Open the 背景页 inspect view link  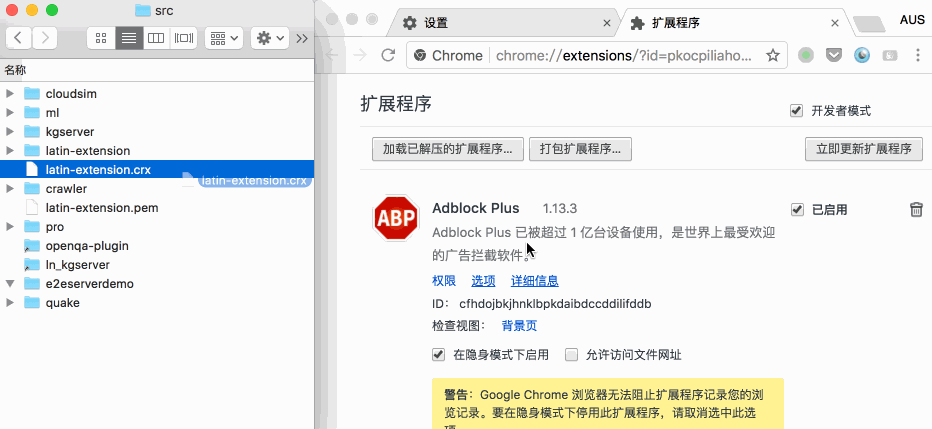(519, 326)
